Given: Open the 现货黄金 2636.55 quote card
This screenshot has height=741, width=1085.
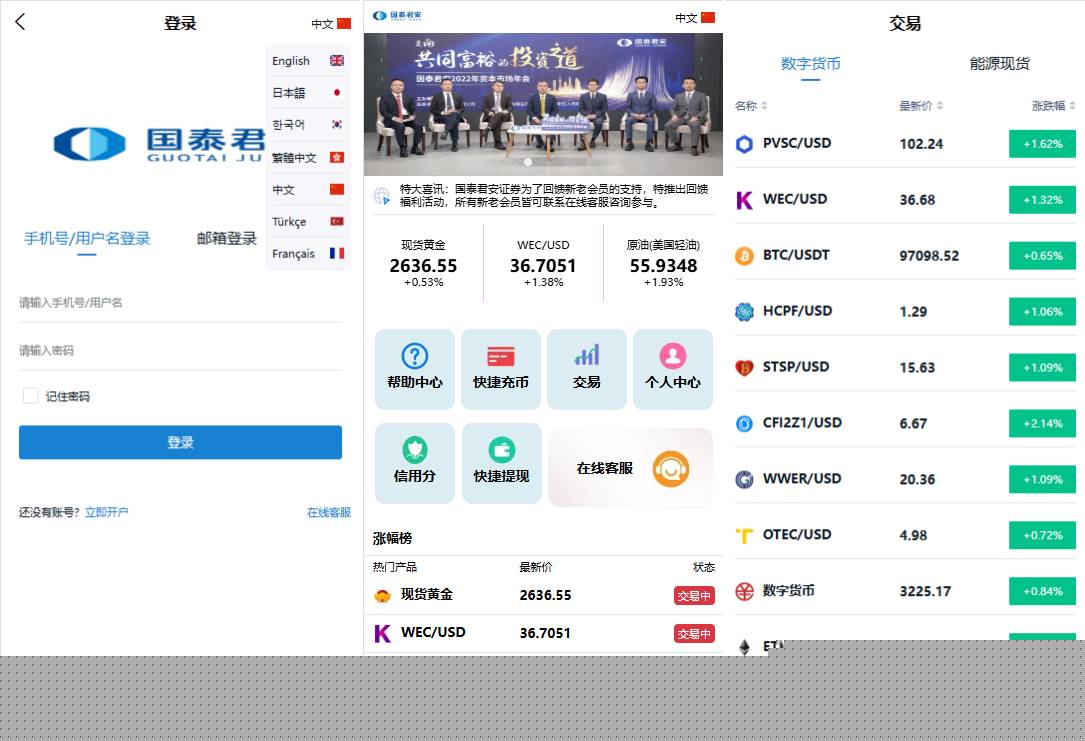Looking at the screenshot, I should click(x=423, y=264).
